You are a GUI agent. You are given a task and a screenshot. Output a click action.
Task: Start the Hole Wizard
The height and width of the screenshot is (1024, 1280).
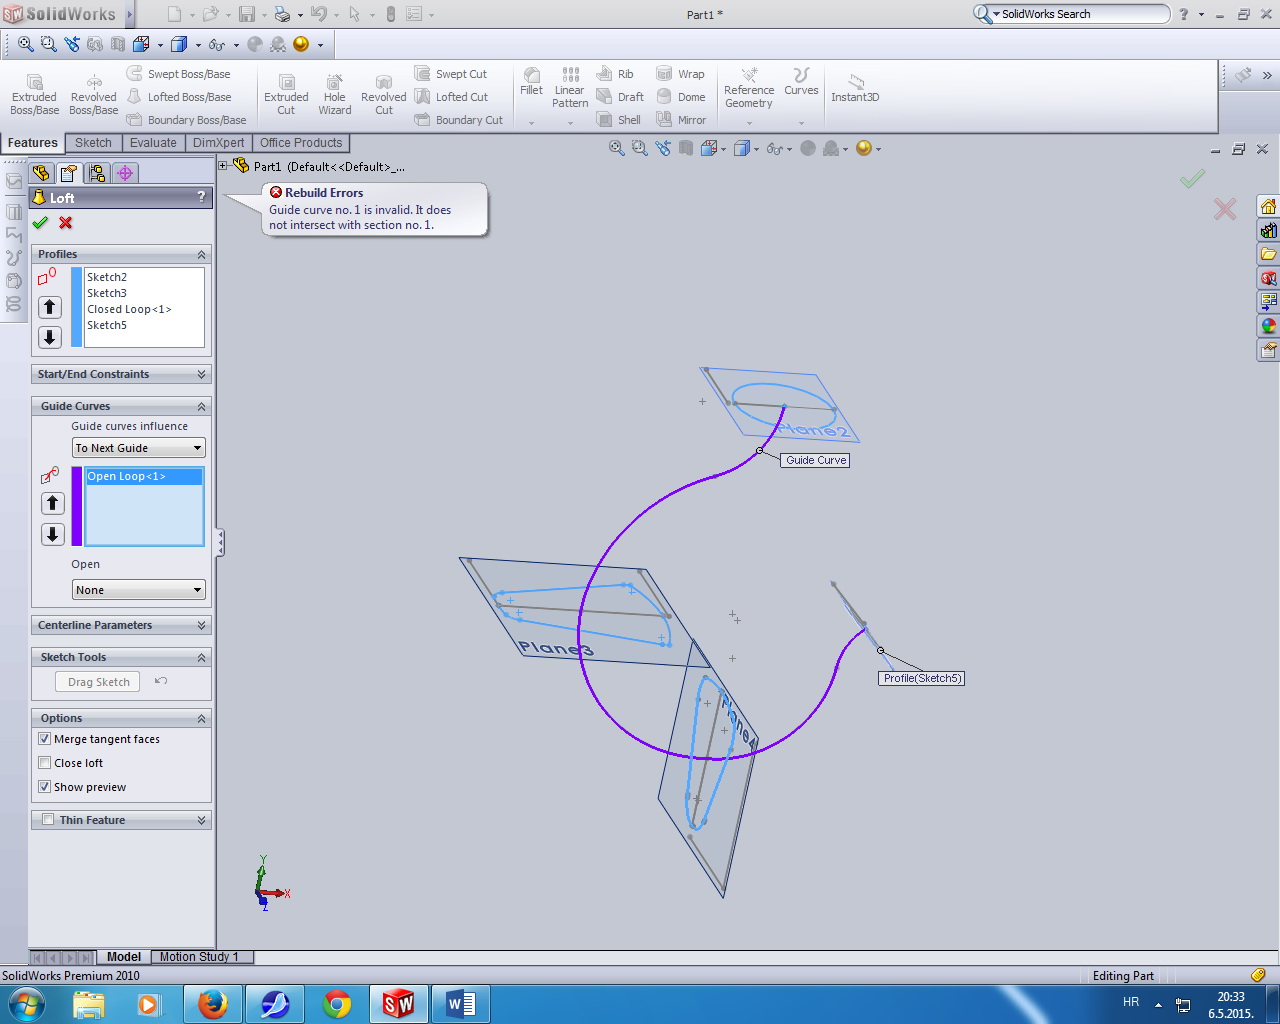click(x=334, y=90)
